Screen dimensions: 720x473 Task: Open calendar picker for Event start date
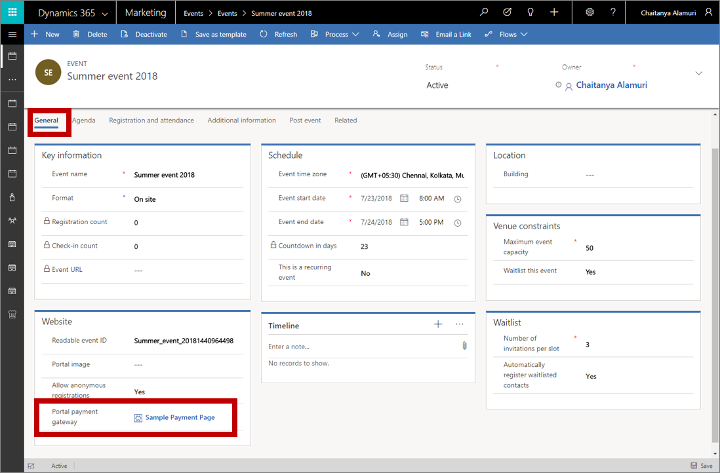click(x=404, y=198)
